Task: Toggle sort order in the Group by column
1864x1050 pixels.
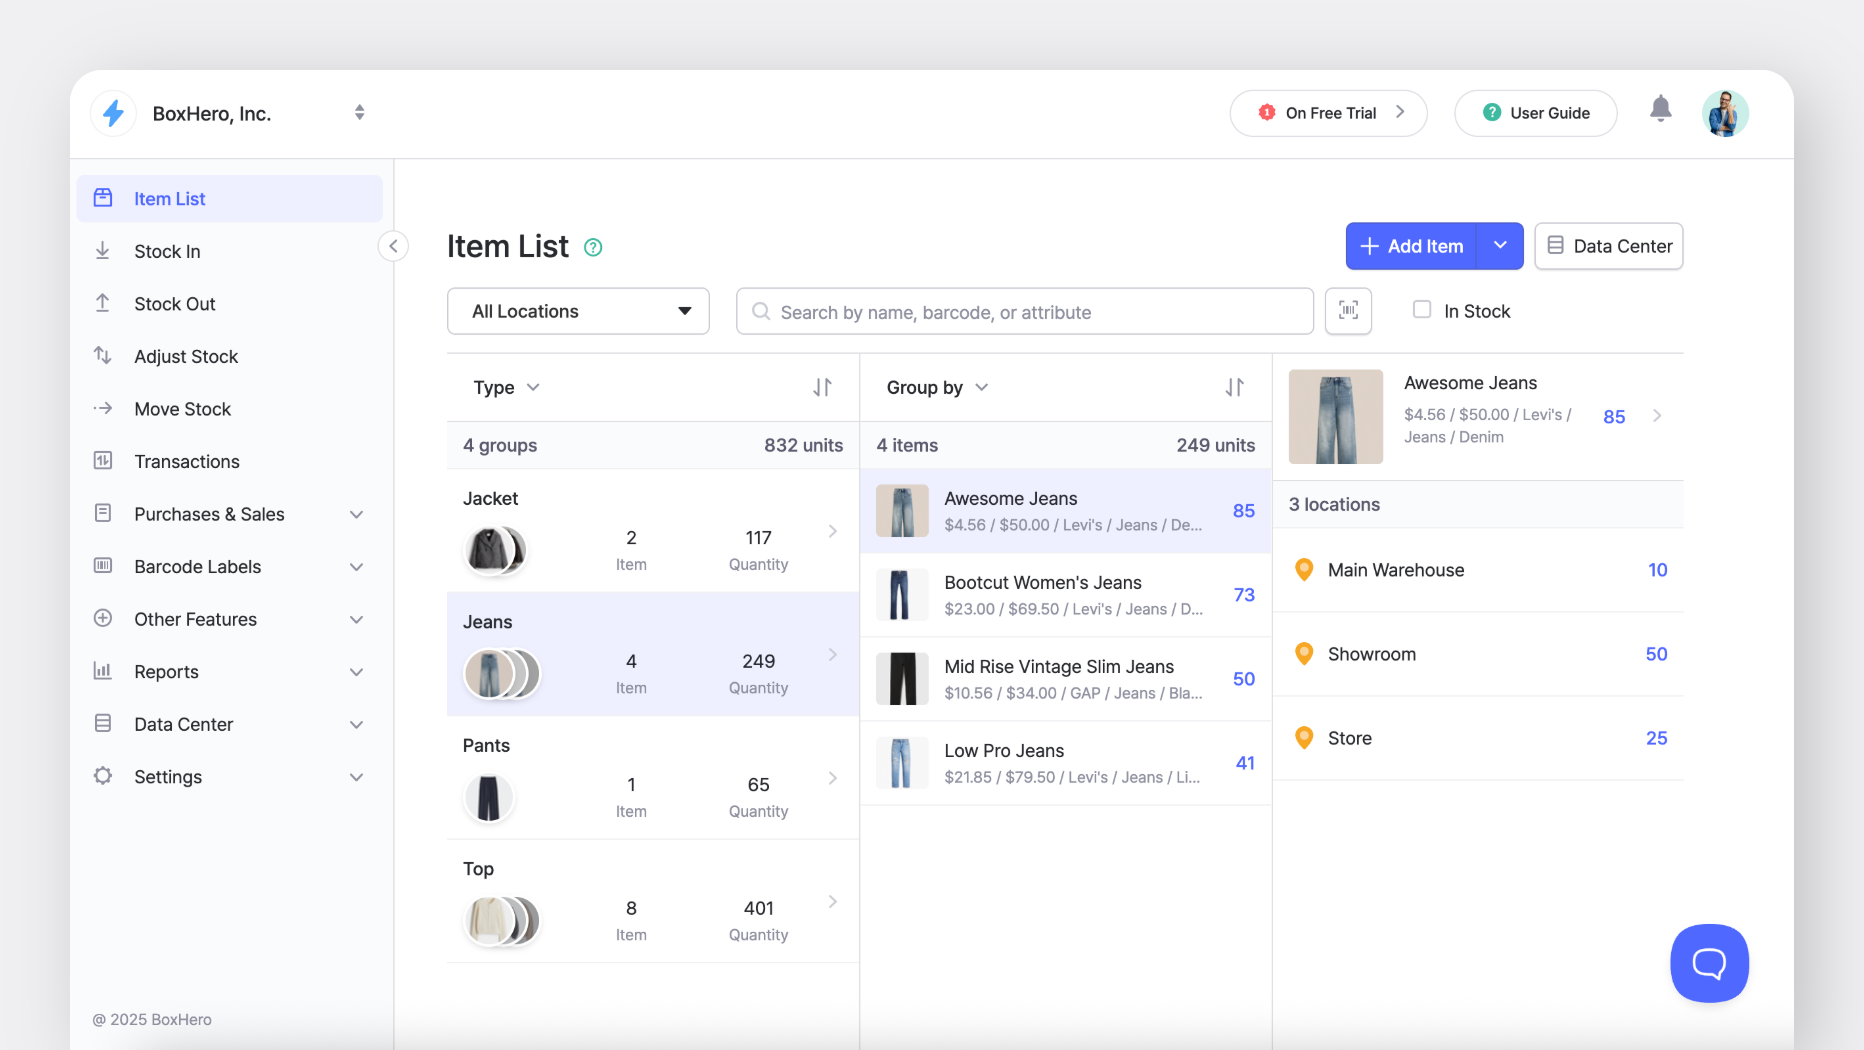Action: [x=1235, y=387]
